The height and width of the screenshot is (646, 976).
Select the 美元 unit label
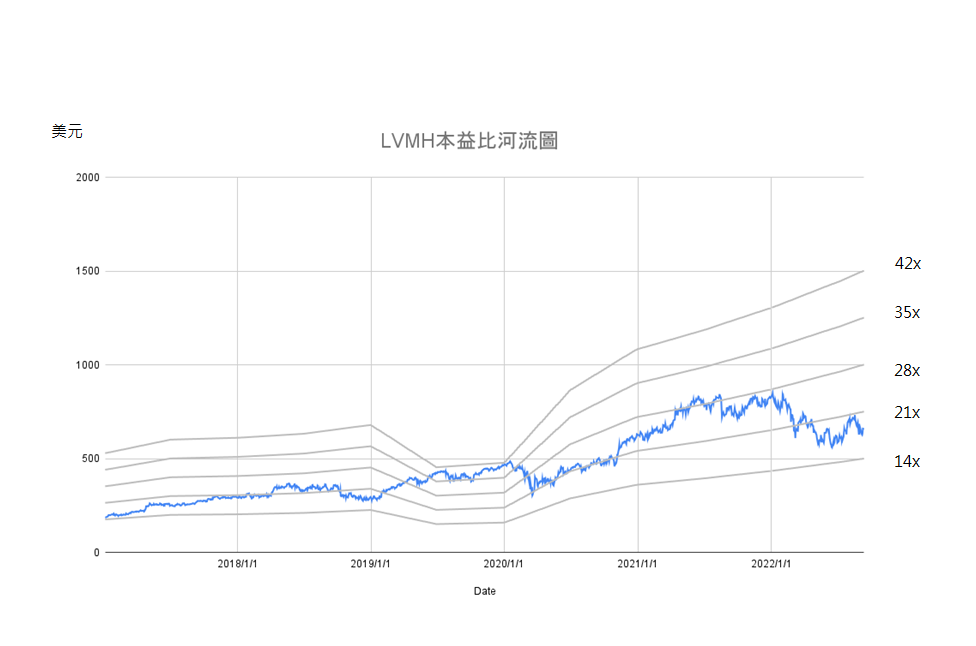click(x=67, y=131)
